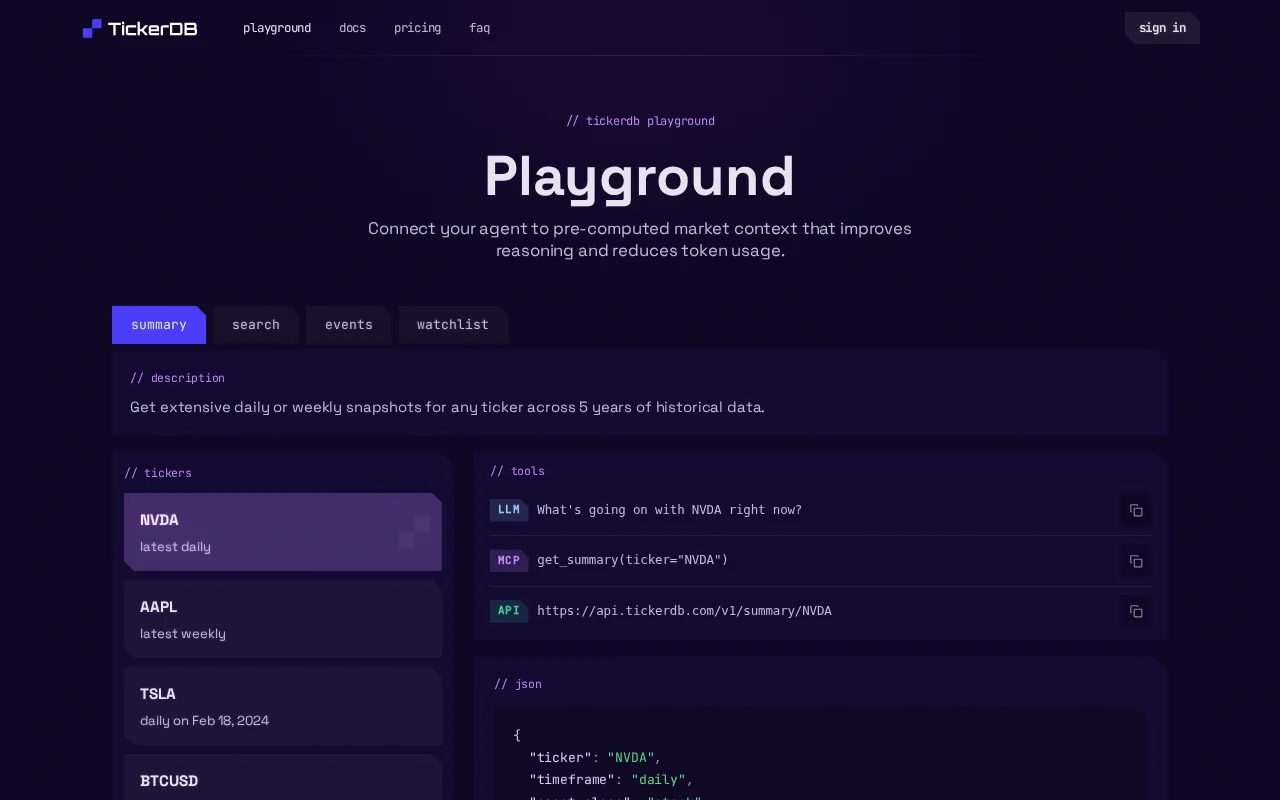
Task: Go to the docs page
Action: tap(352, 28)
